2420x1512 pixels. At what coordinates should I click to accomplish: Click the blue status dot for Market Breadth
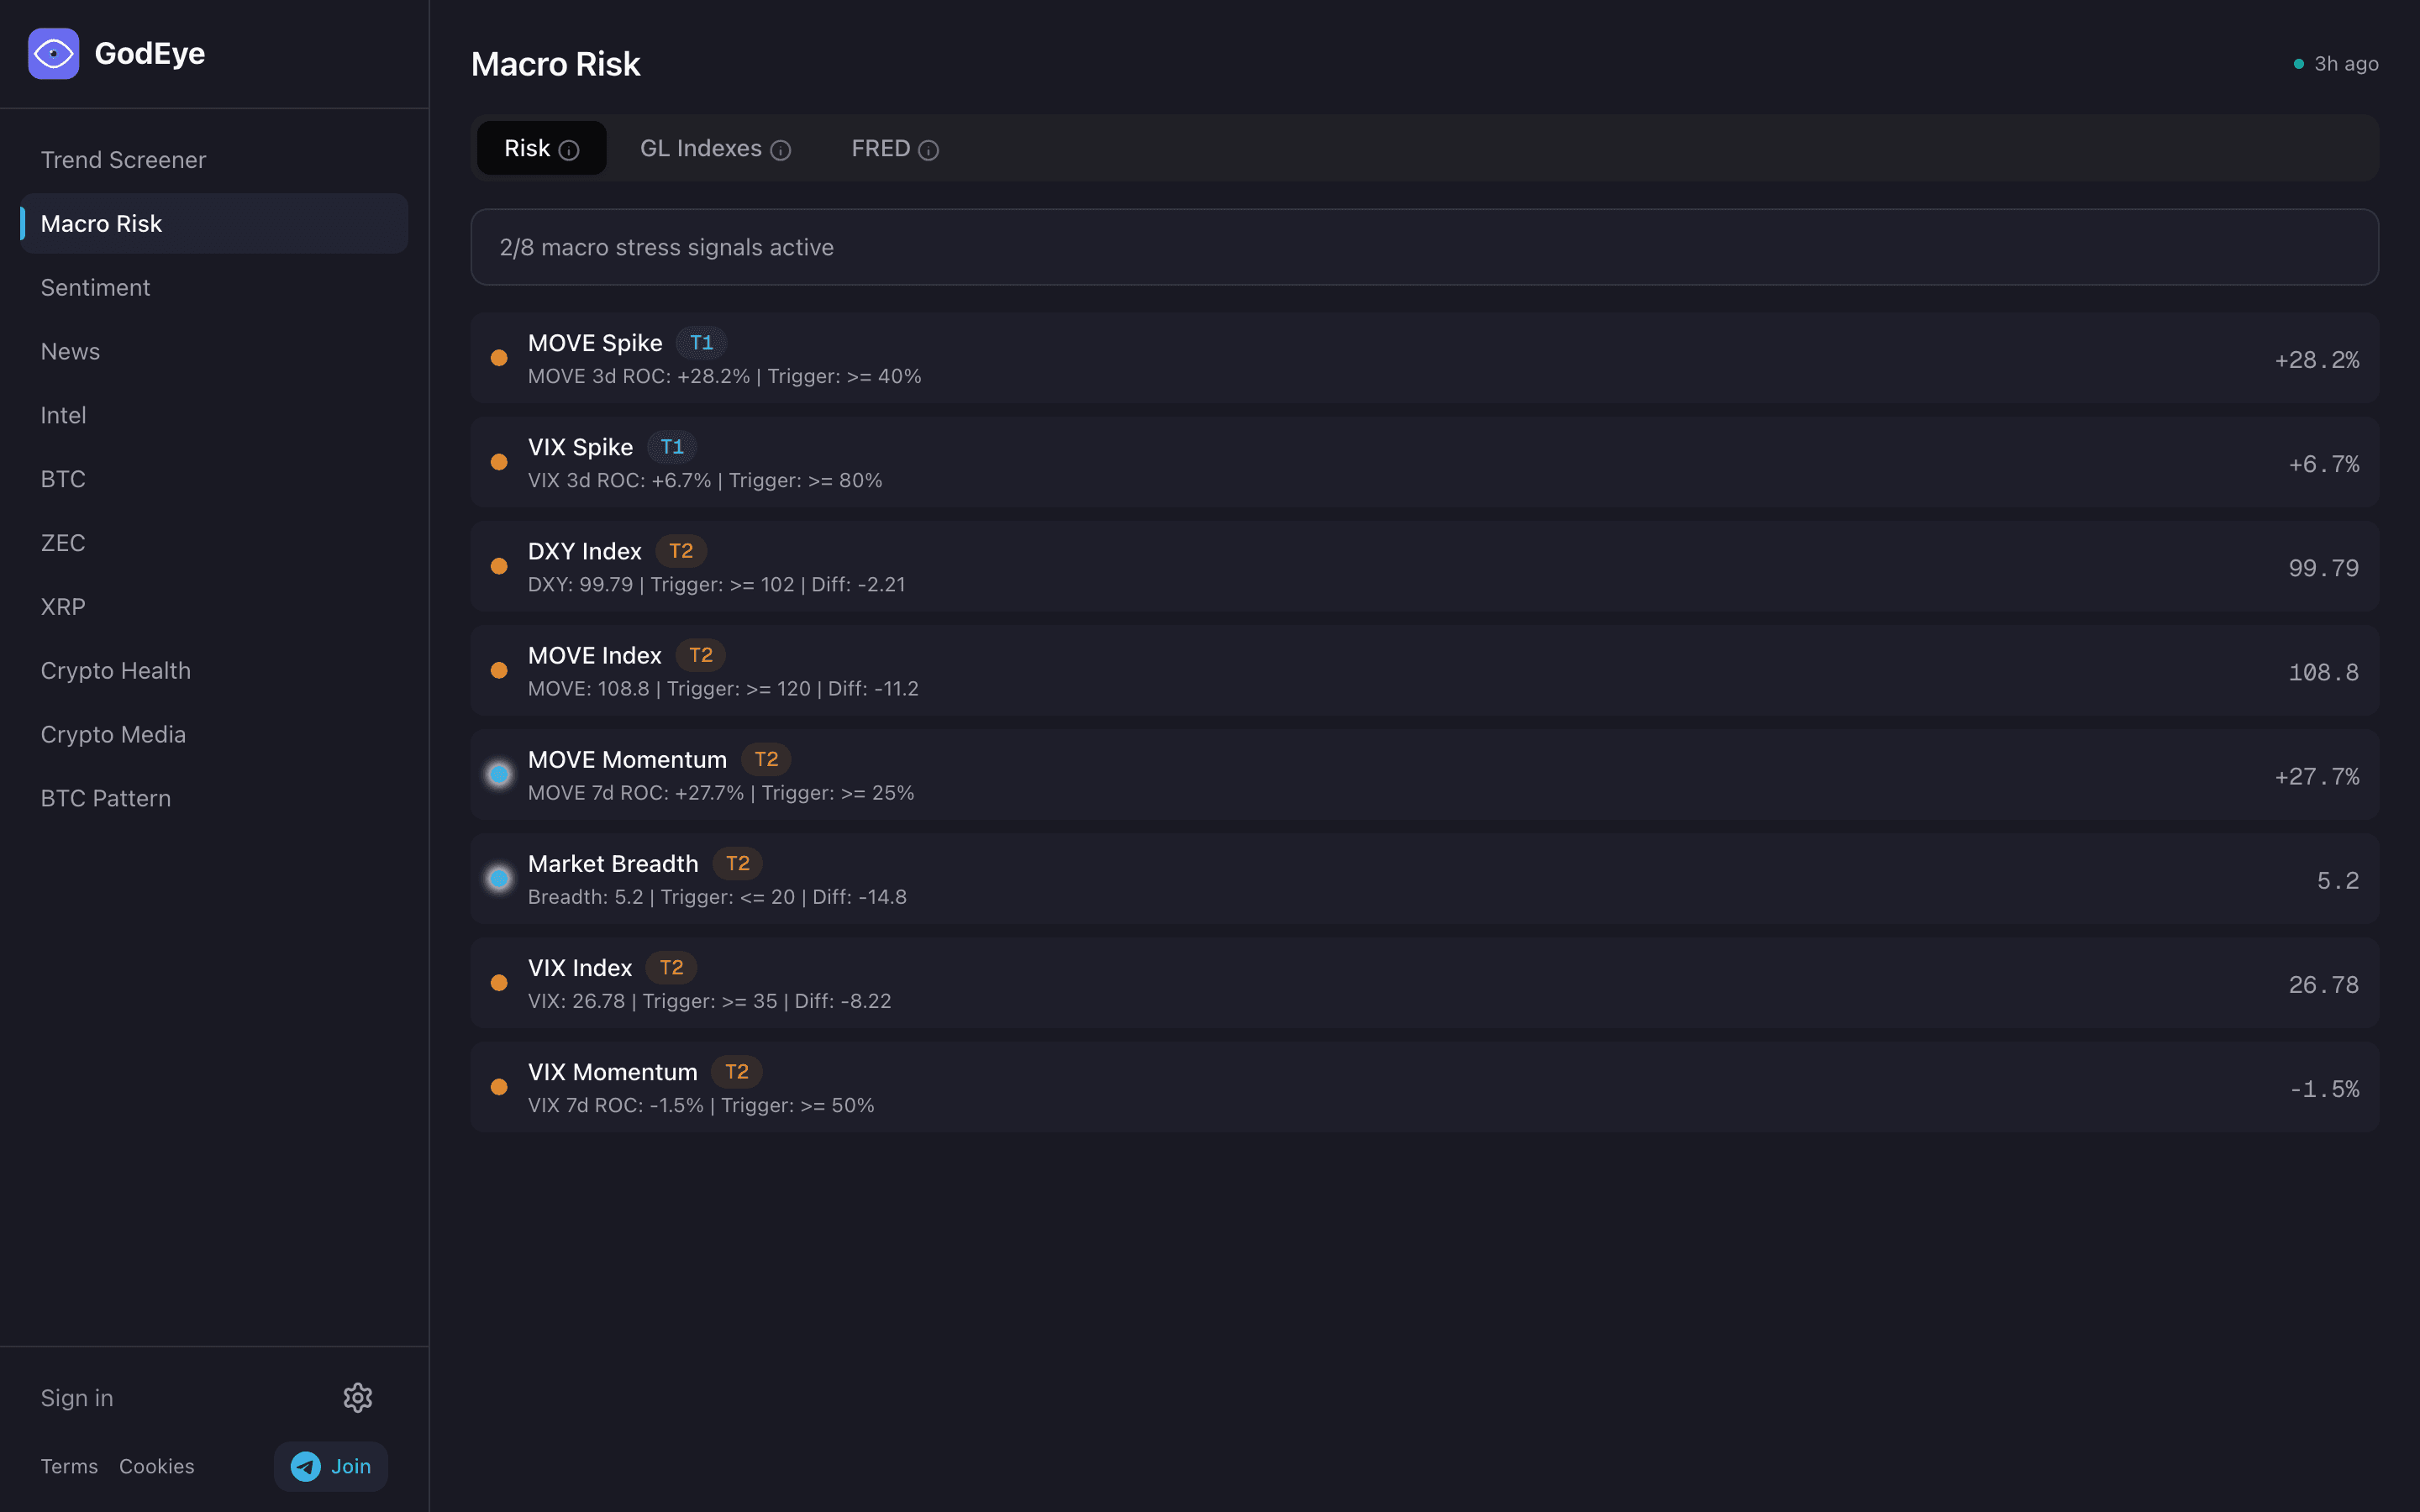pyautogui.click(x=499, y=879)
